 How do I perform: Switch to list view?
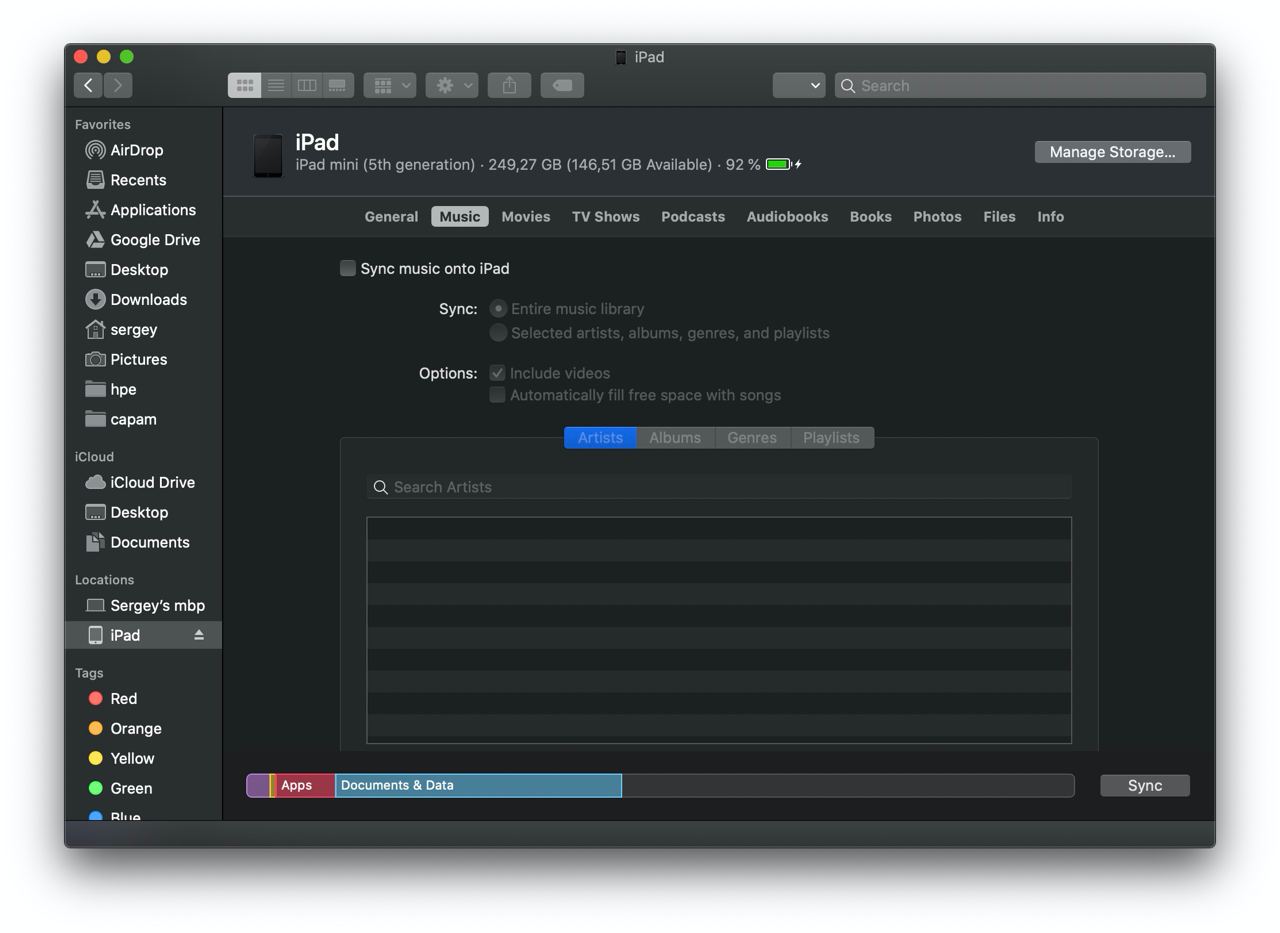276,85
